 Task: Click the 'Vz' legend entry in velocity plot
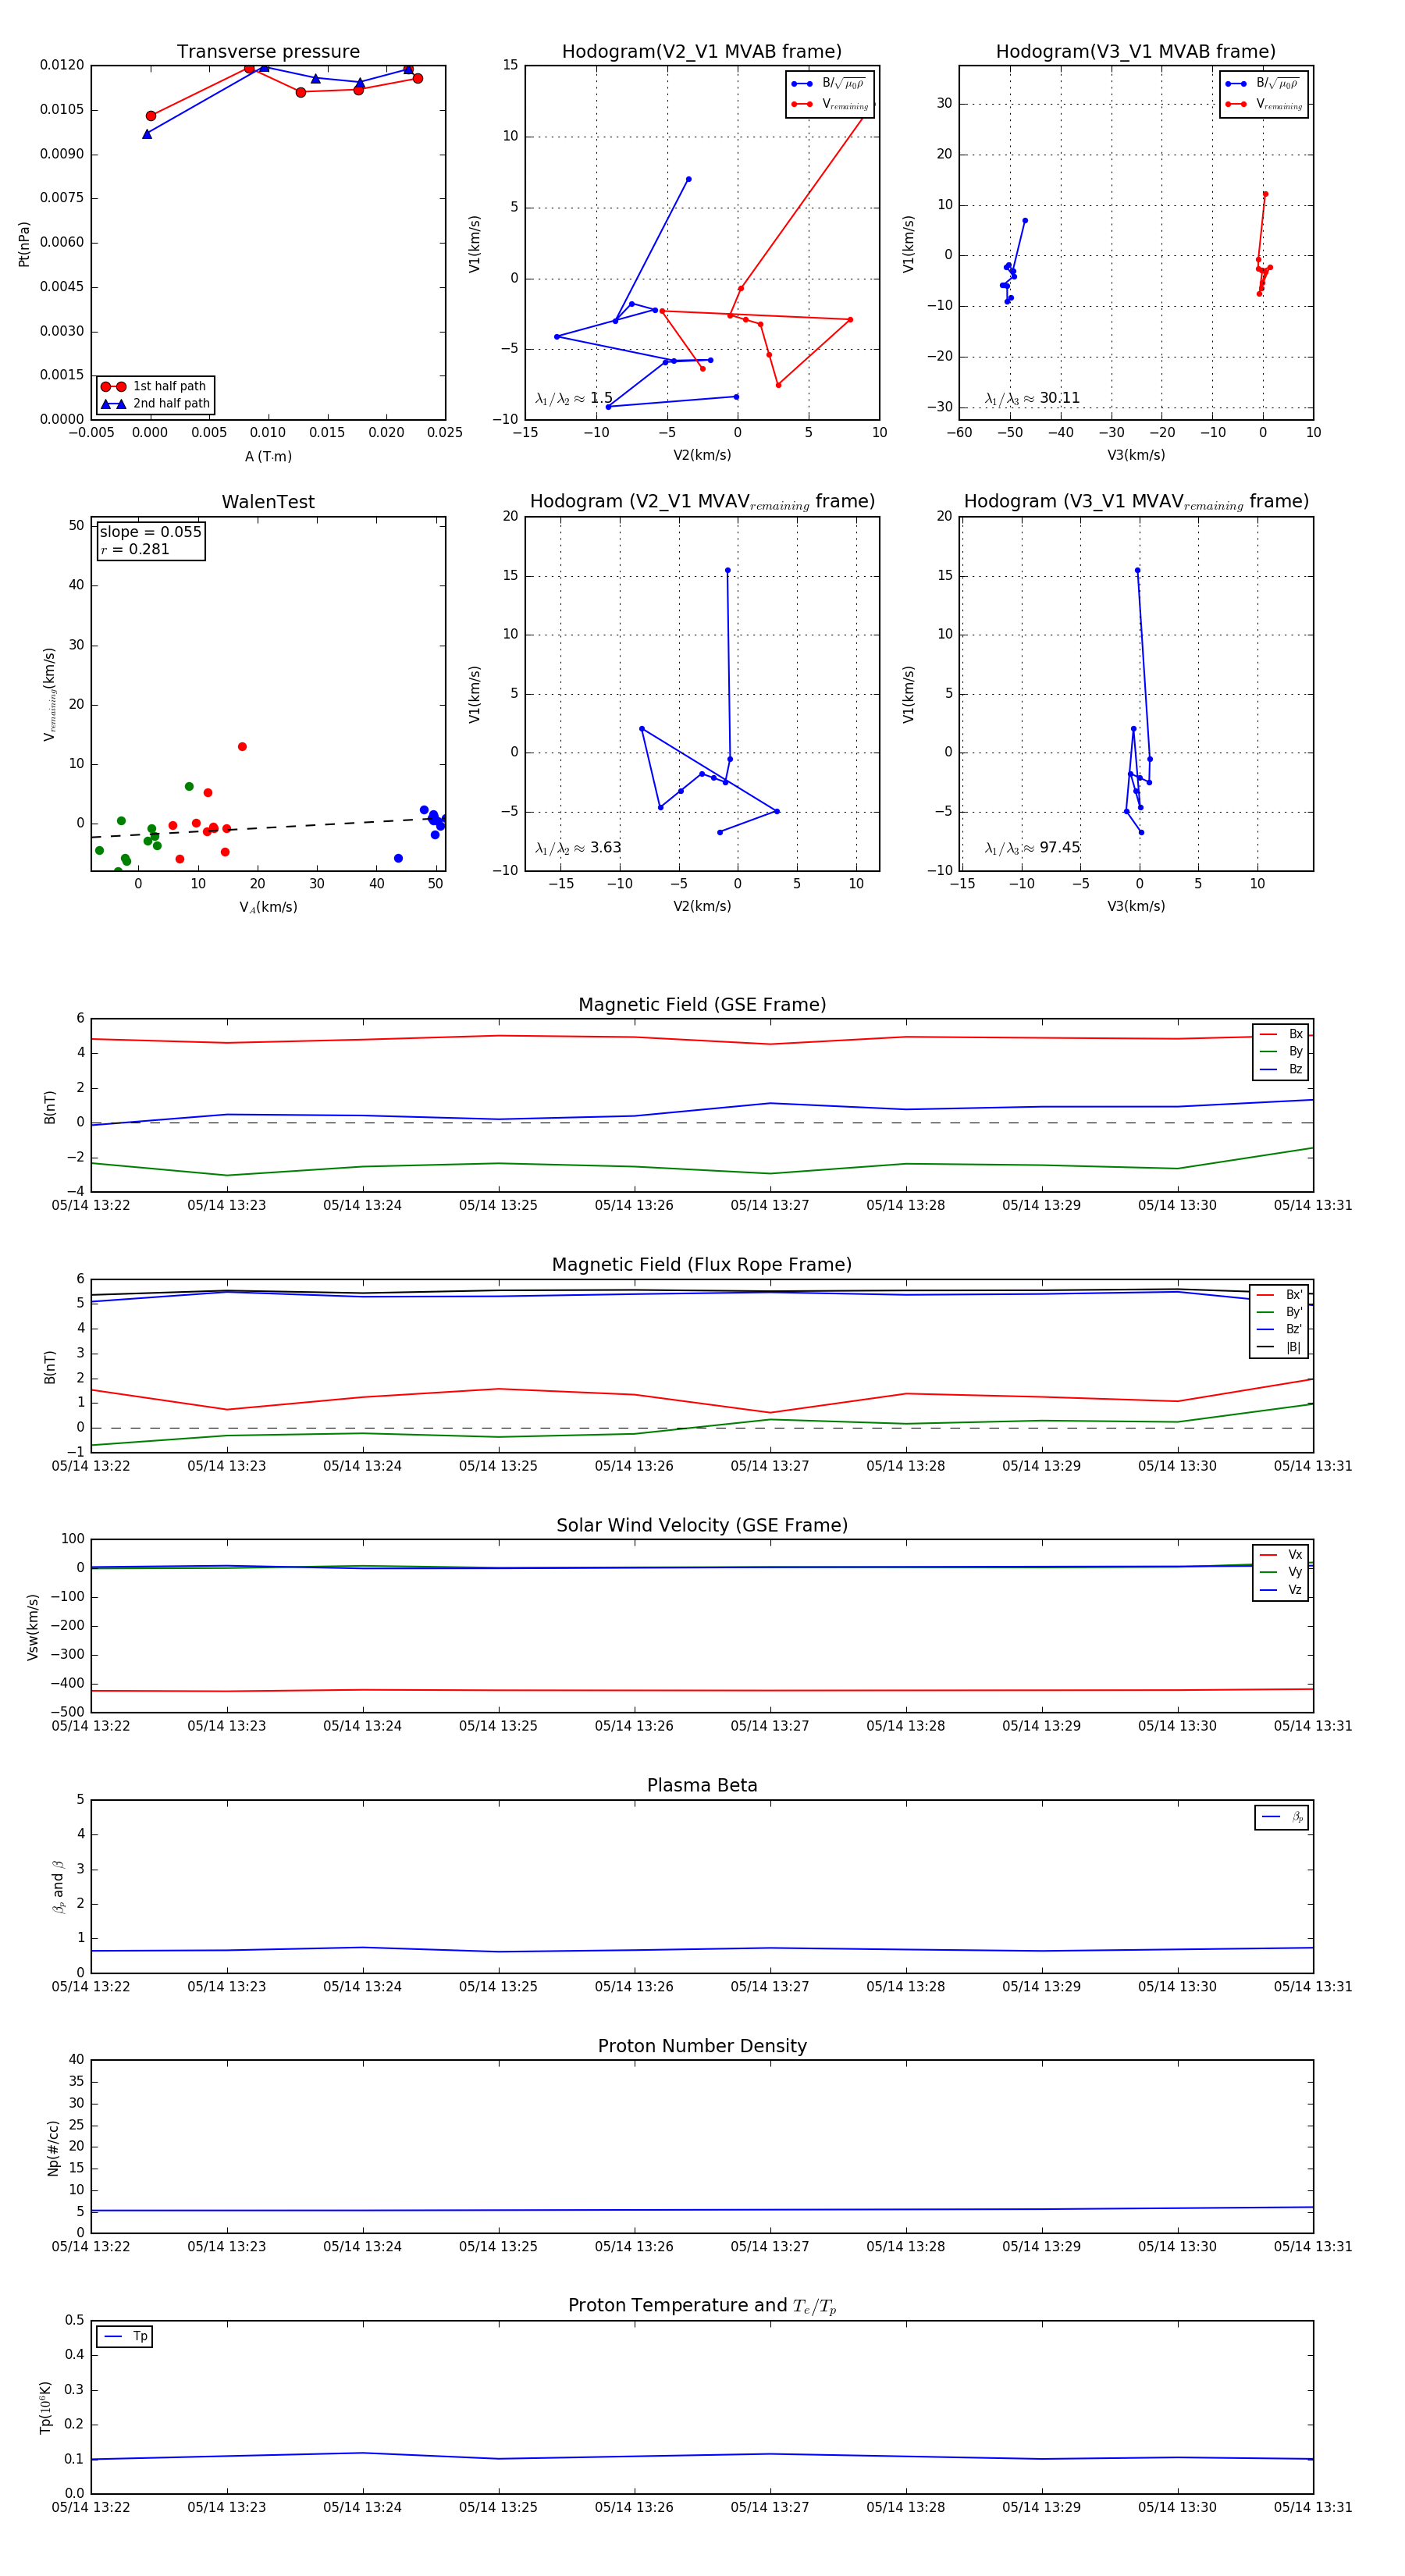pos(1281,1590)
